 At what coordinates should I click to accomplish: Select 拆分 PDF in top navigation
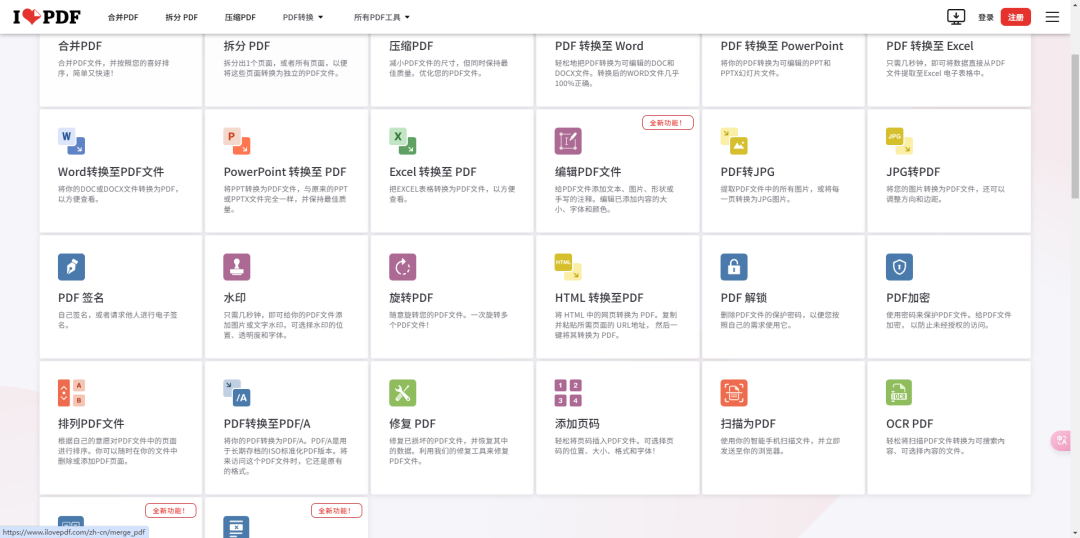[182, 17]
